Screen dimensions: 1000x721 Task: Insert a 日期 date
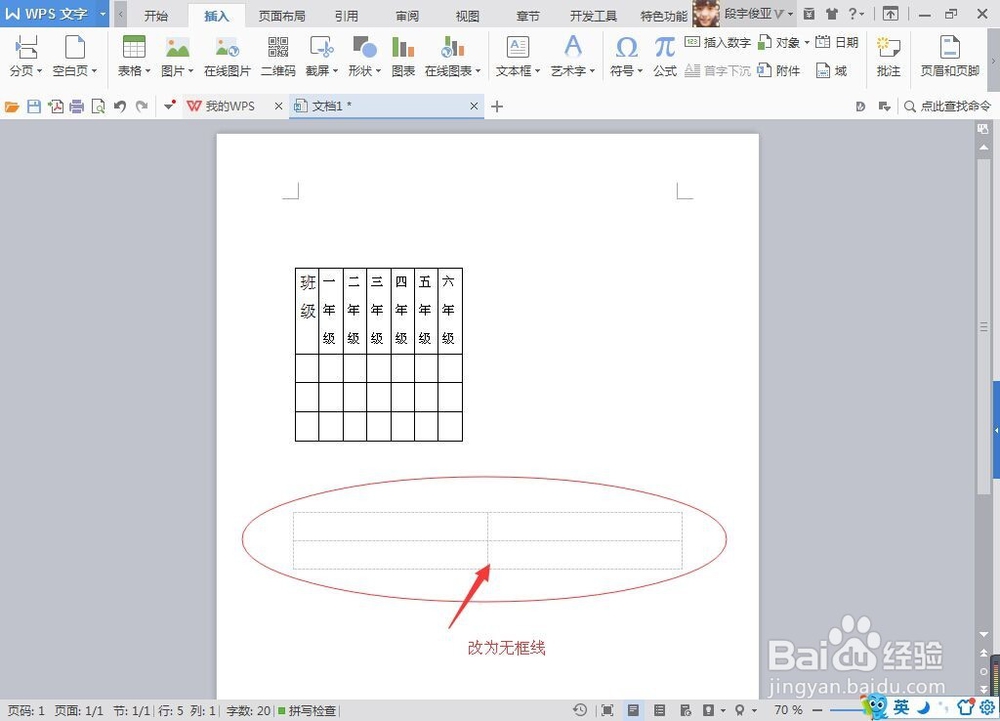pos(837,43)
